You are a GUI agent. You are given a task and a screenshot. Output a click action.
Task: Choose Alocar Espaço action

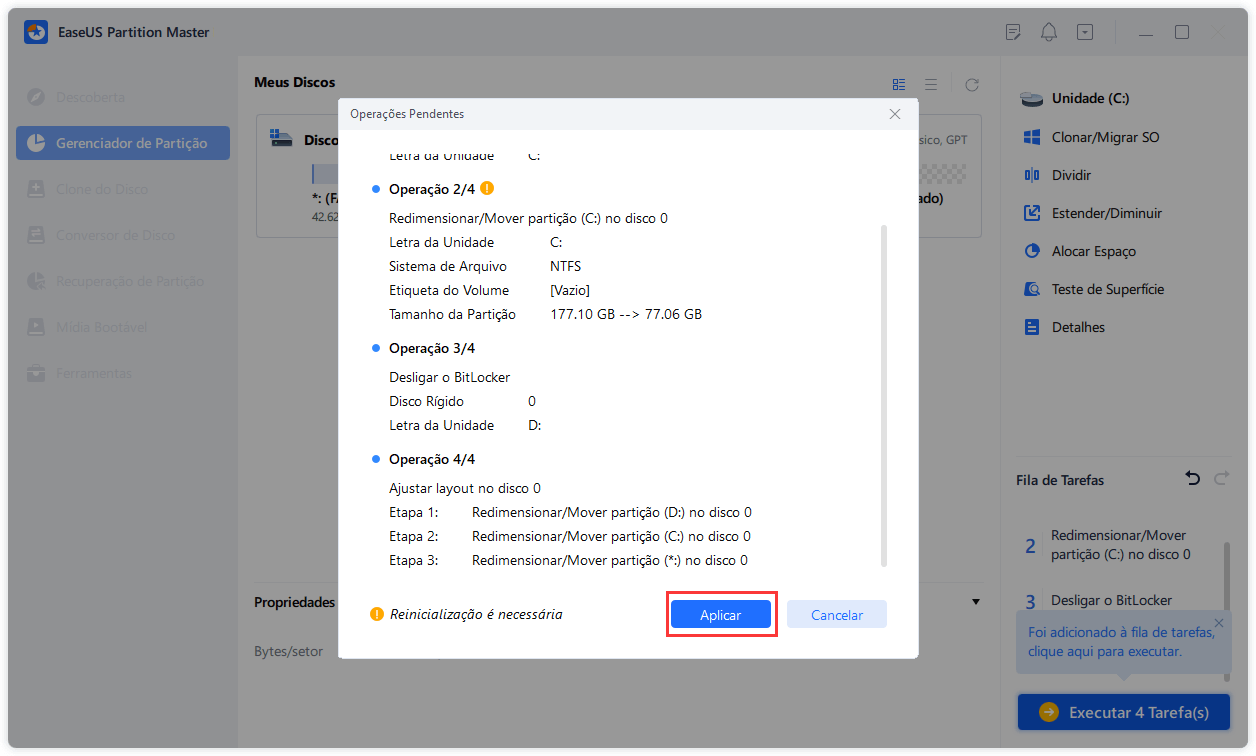[1094, 251]
